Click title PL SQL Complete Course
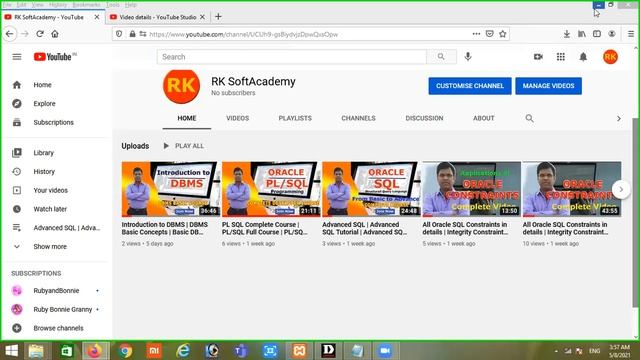640x360 pixels. (264, 228)
